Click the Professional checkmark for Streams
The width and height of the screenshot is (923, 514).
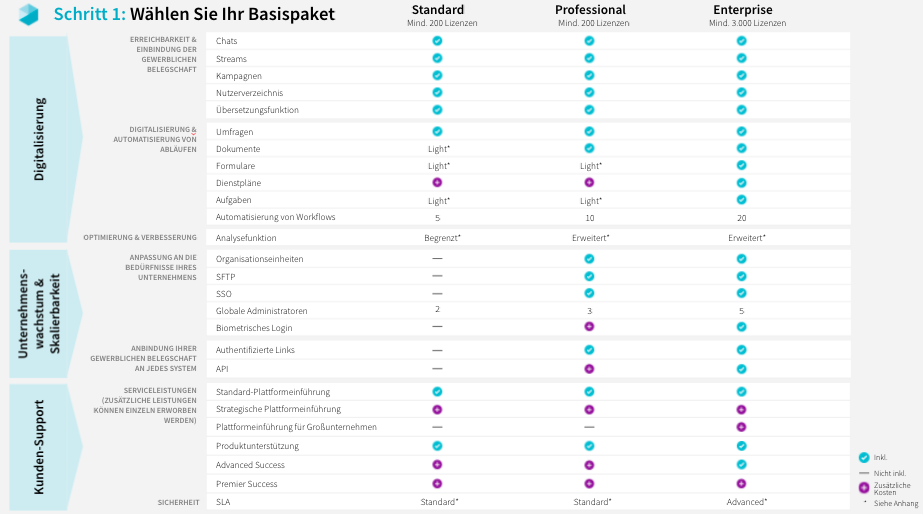click(589, 58)
